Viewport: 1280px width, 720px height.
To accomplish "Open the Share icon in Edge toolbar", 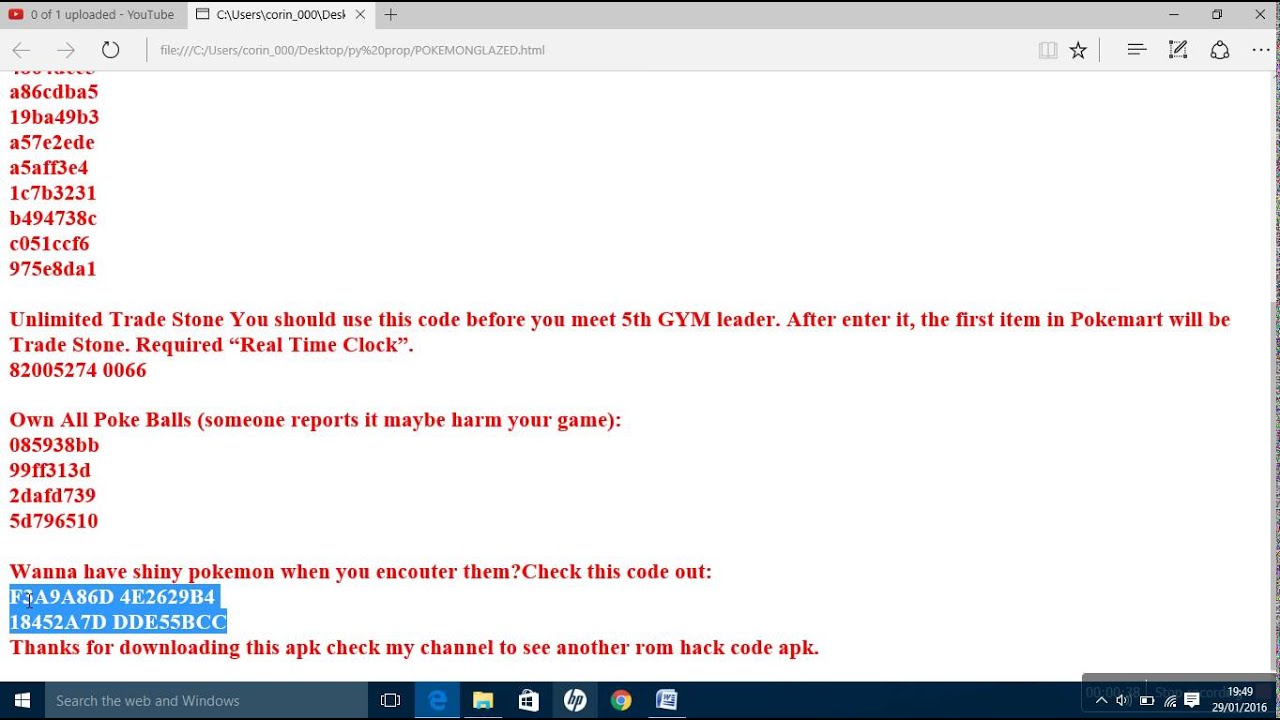I will point(1220,49).
